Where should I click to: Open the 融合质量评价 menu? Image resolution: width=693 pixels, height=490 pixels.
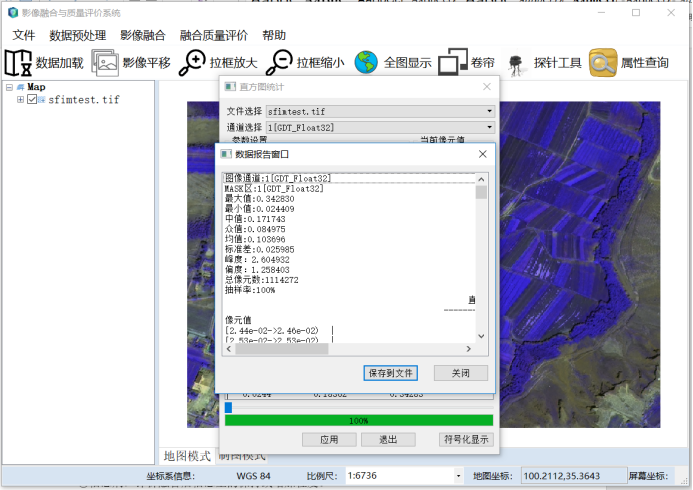tap(213, 35)
